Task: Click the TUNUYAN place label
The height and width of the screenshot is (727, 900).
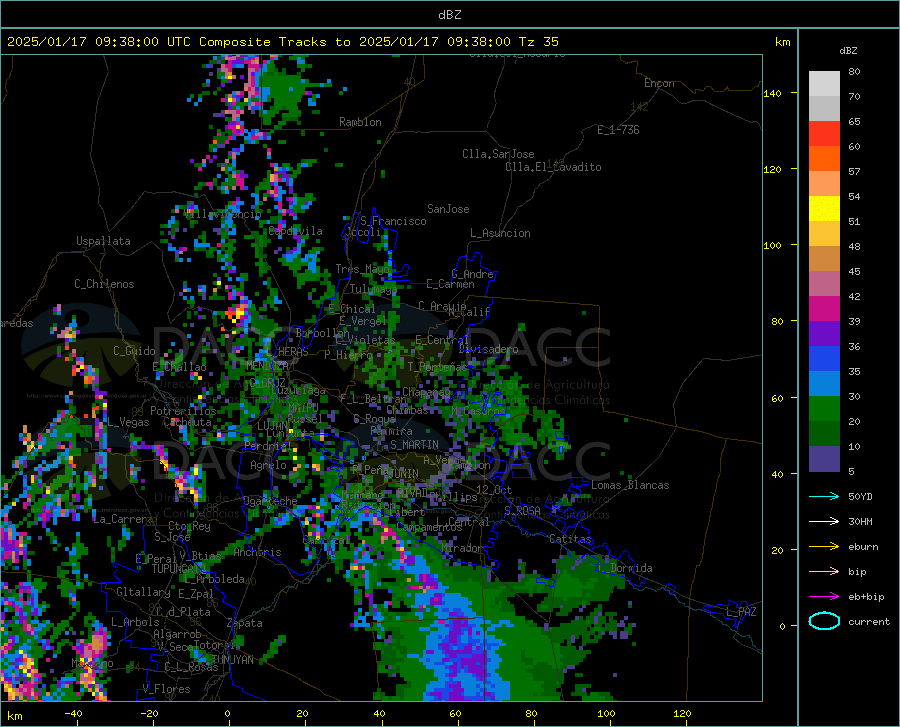Action: (x=232, y=660)
